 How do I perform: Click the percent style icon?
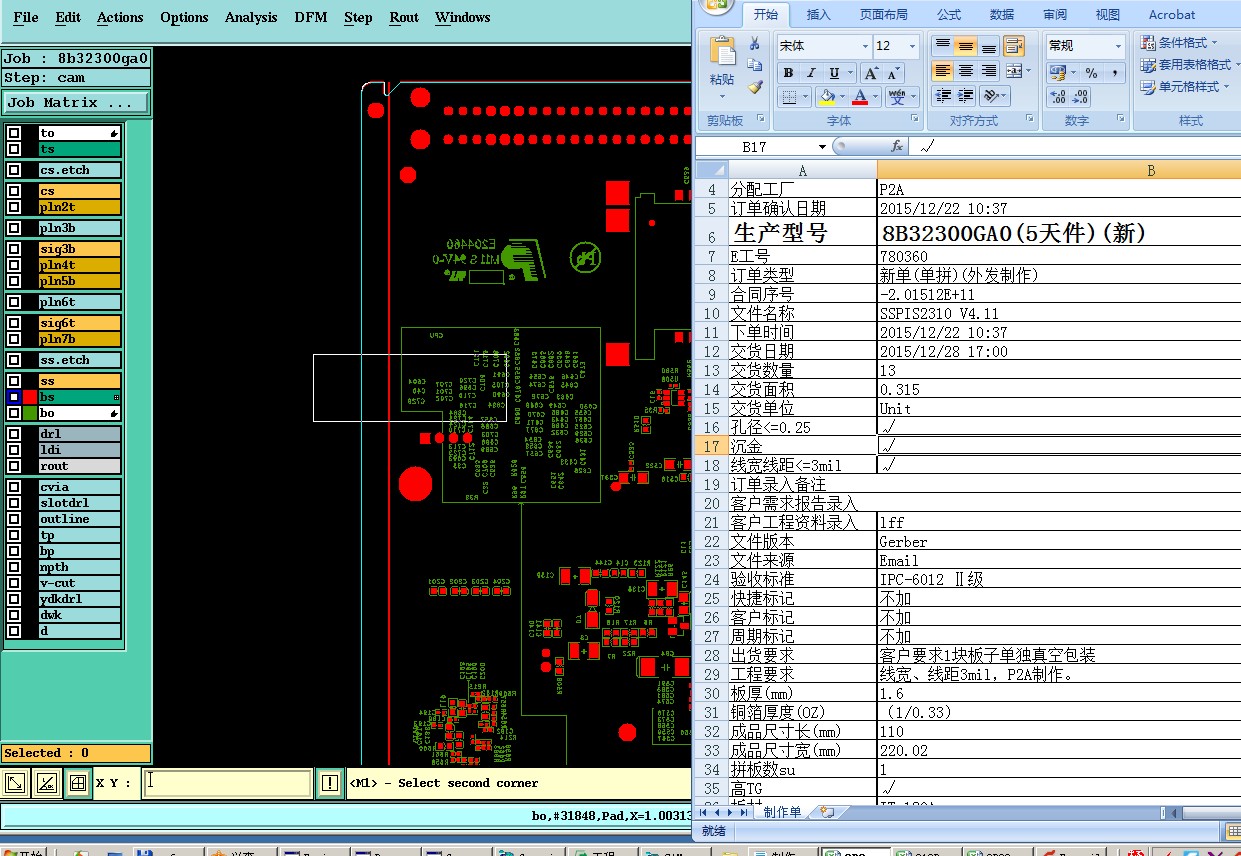click(x=1091, y=73)
